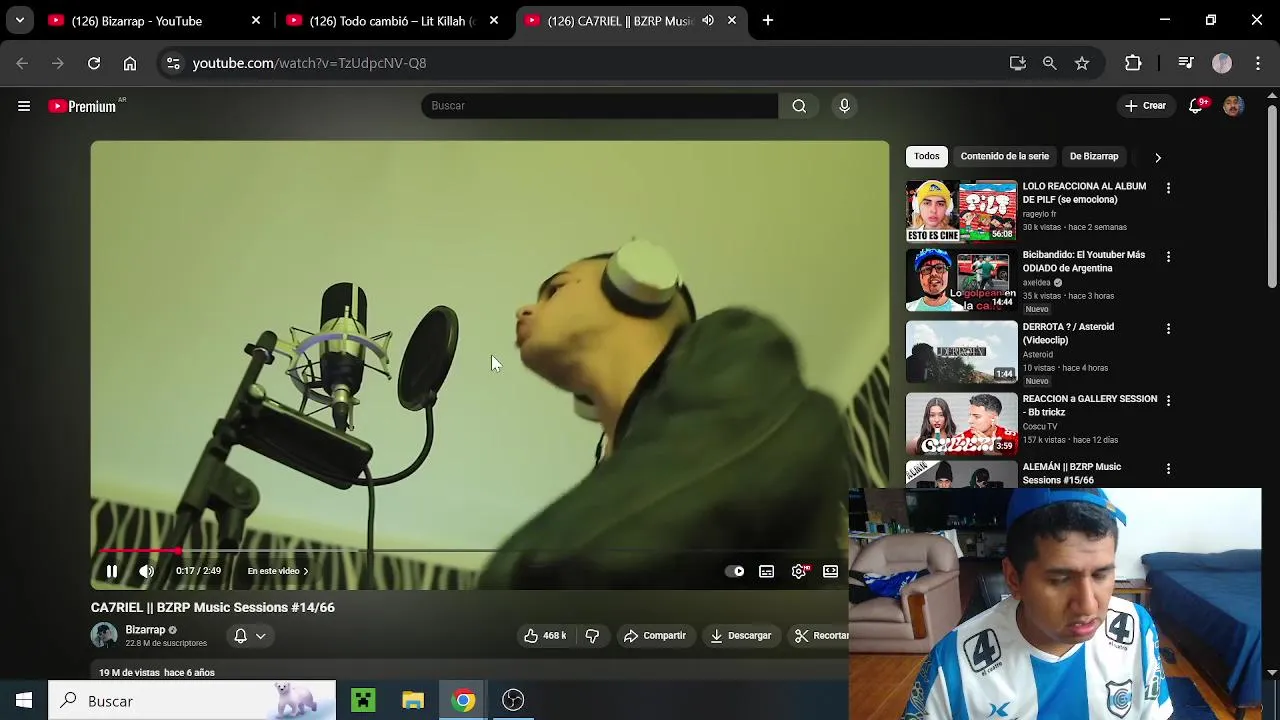
Task: Open Chrome tab search dropdown
Action: pos(19,20)
